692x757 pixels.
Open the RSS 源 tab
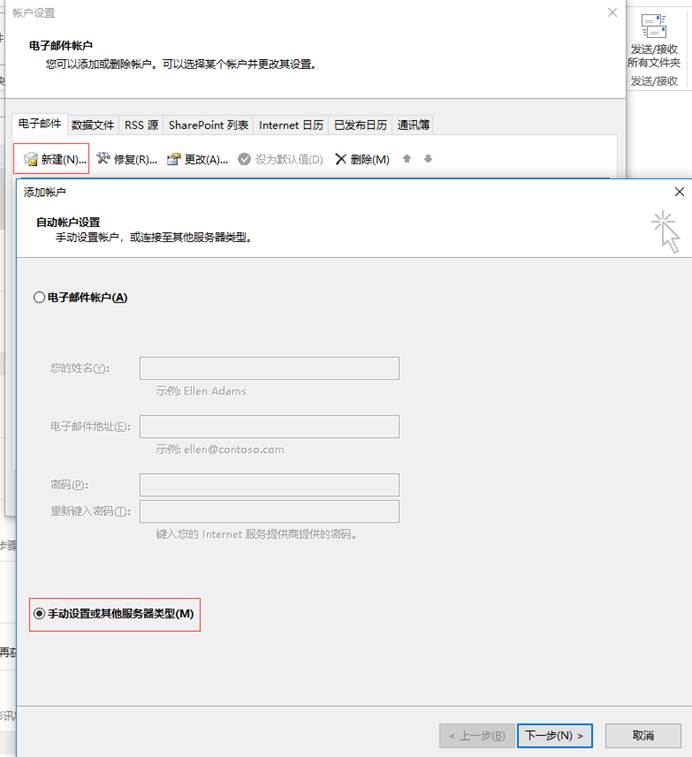pyautogui.click(x=141, y=125)
